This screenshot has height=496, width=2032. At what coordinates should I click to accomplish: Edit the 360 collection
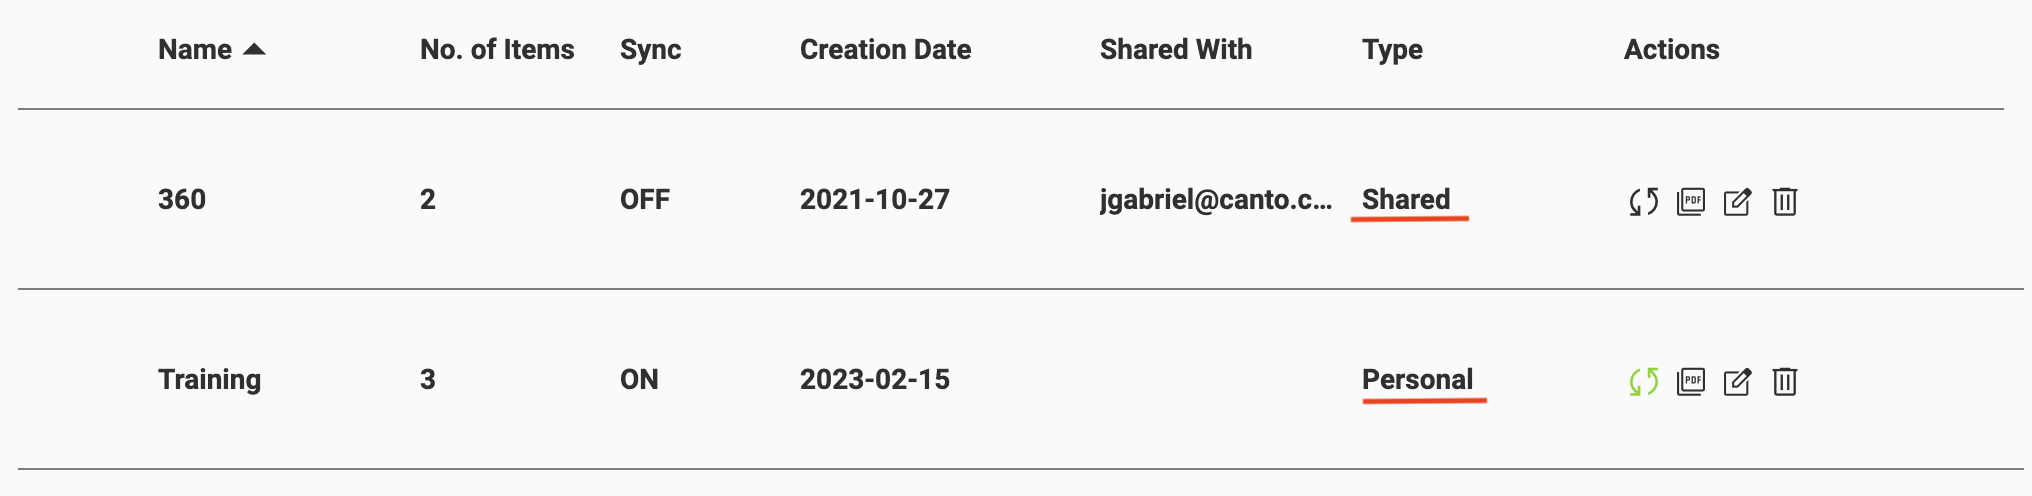point(1738,202)
